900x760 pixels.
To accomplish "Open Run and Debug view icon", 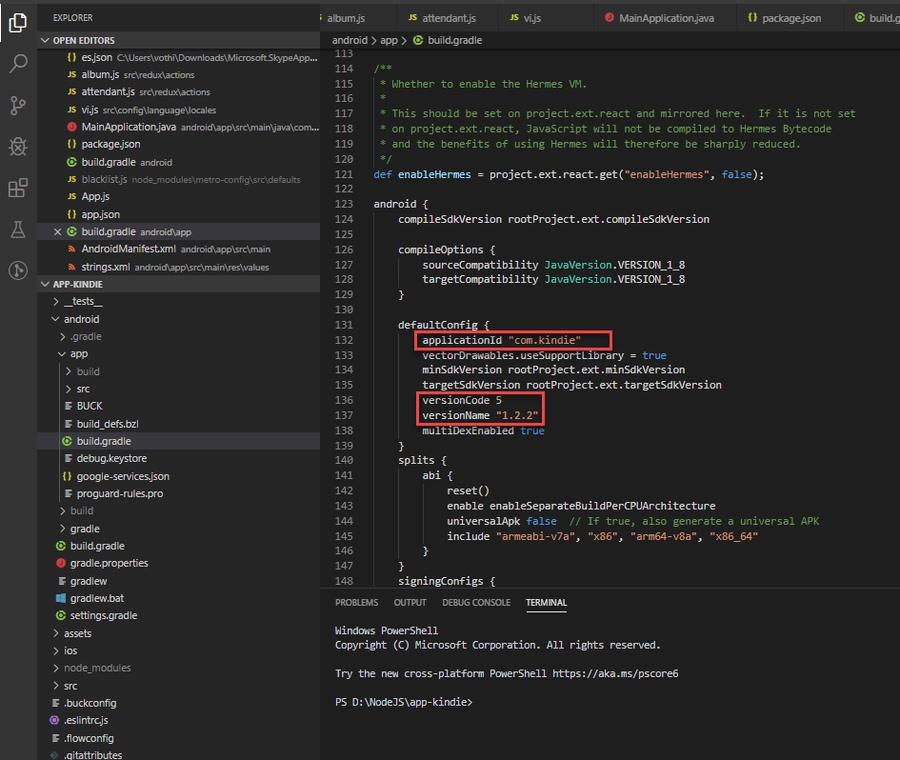I will [18, 147].
